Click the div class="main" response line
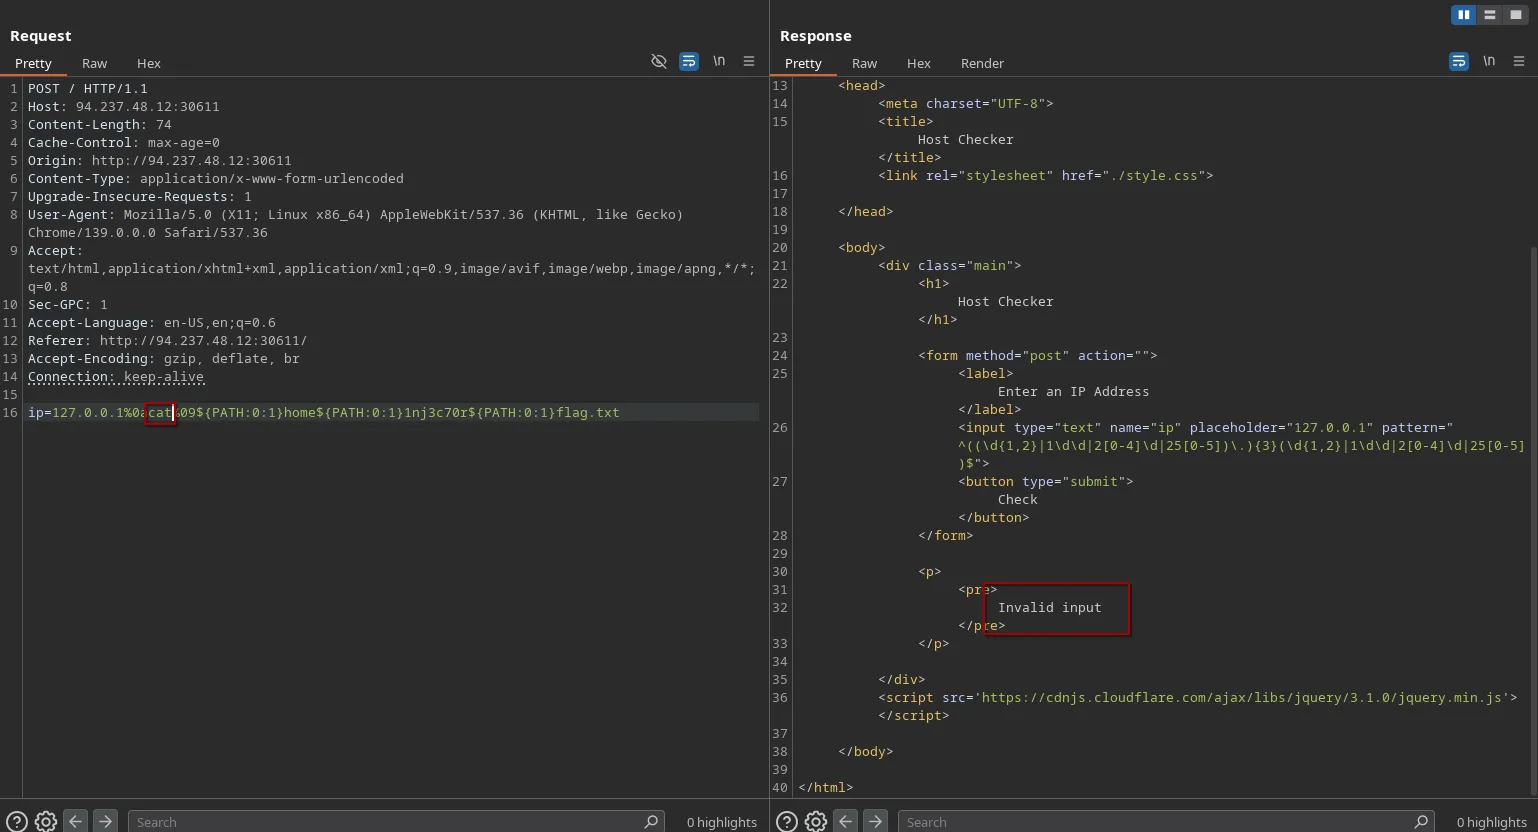 point(950,265)
